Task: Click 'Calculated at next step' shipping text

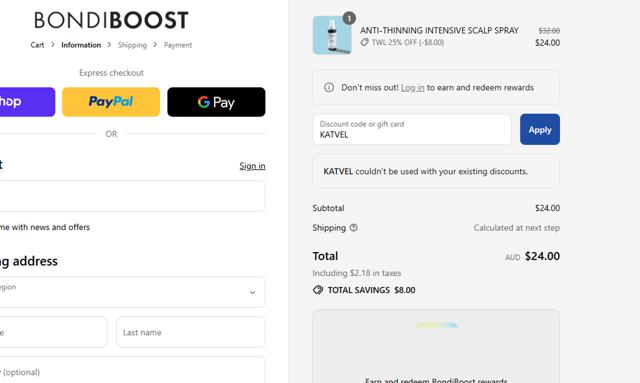Action: [516, 228]
